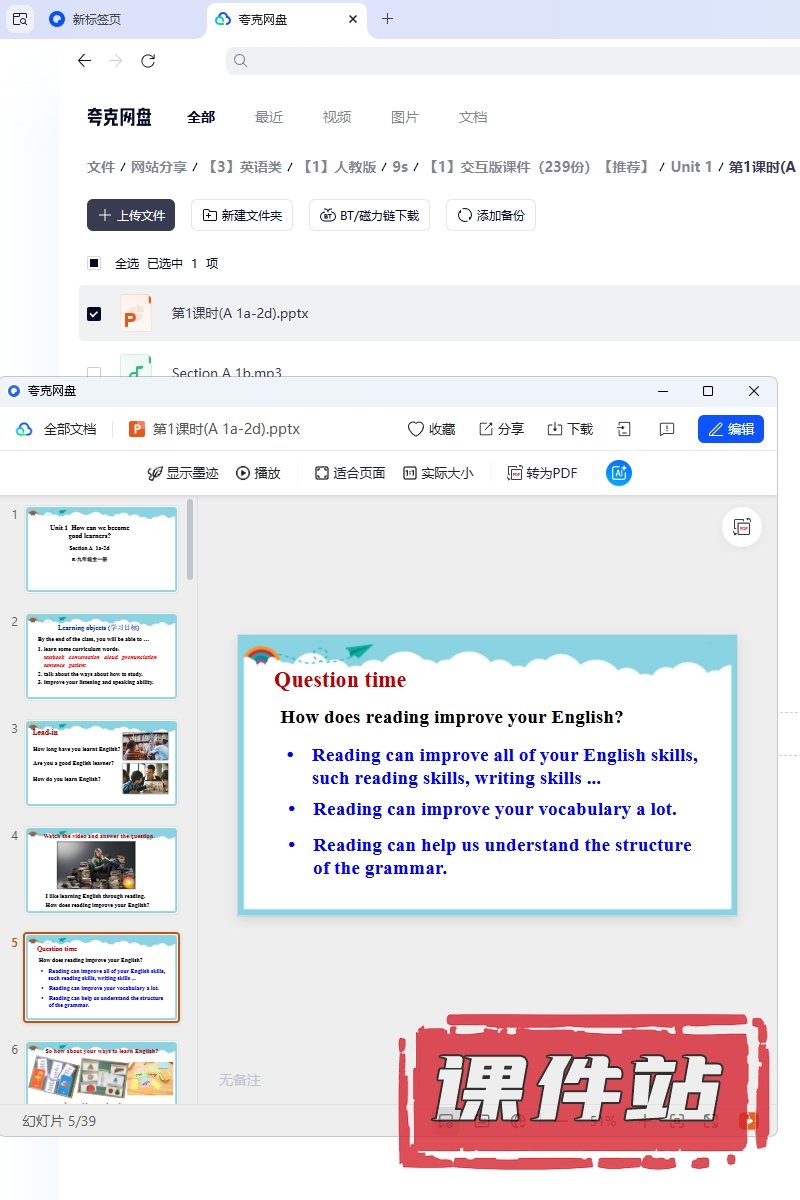800x1200 pixels.
Task: Click the 全部文档 cloud icon
Action: 24,429
